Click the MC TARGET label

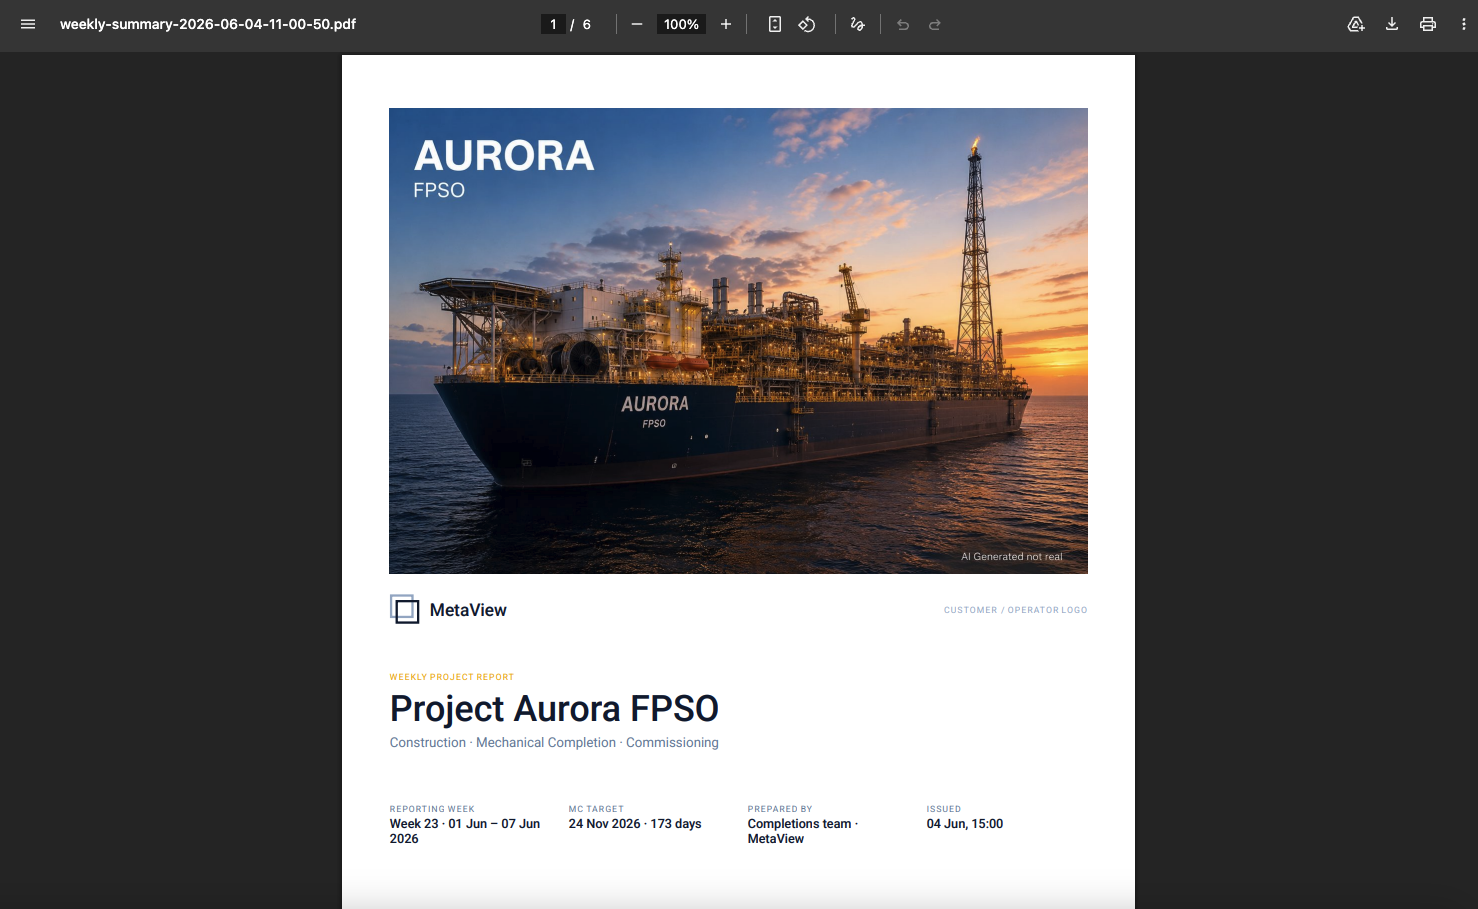(596, 809)
